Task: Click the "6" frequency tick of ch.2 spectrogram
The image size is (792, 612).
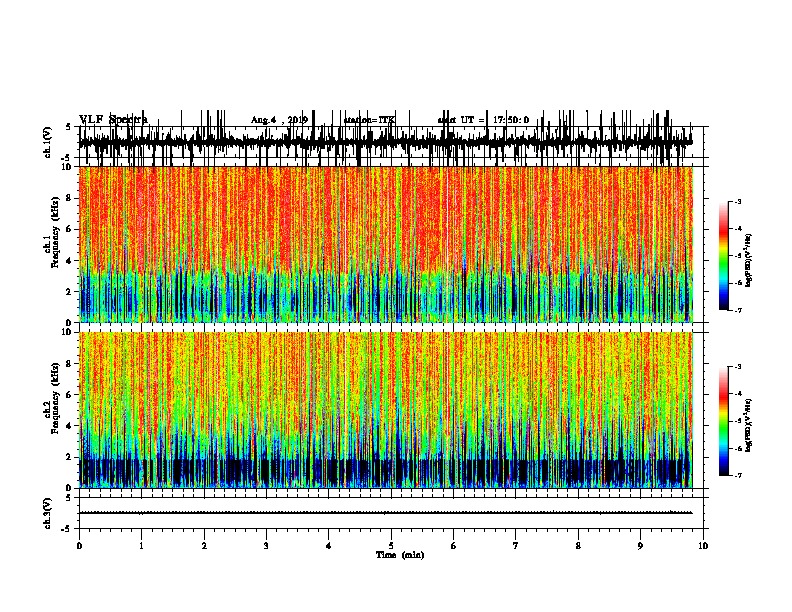Action: (x=70, y=395)
